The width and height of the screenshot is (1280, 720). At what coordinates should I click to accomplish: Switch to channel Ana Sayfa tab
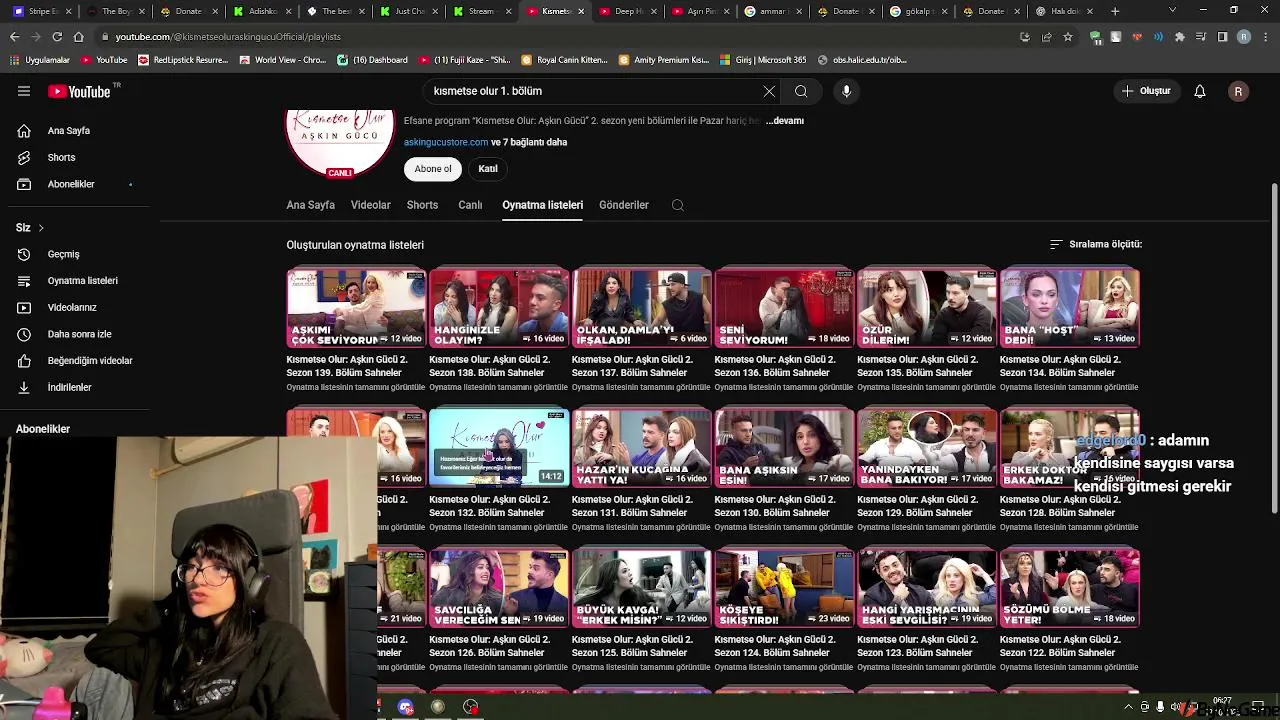[311, 205]
